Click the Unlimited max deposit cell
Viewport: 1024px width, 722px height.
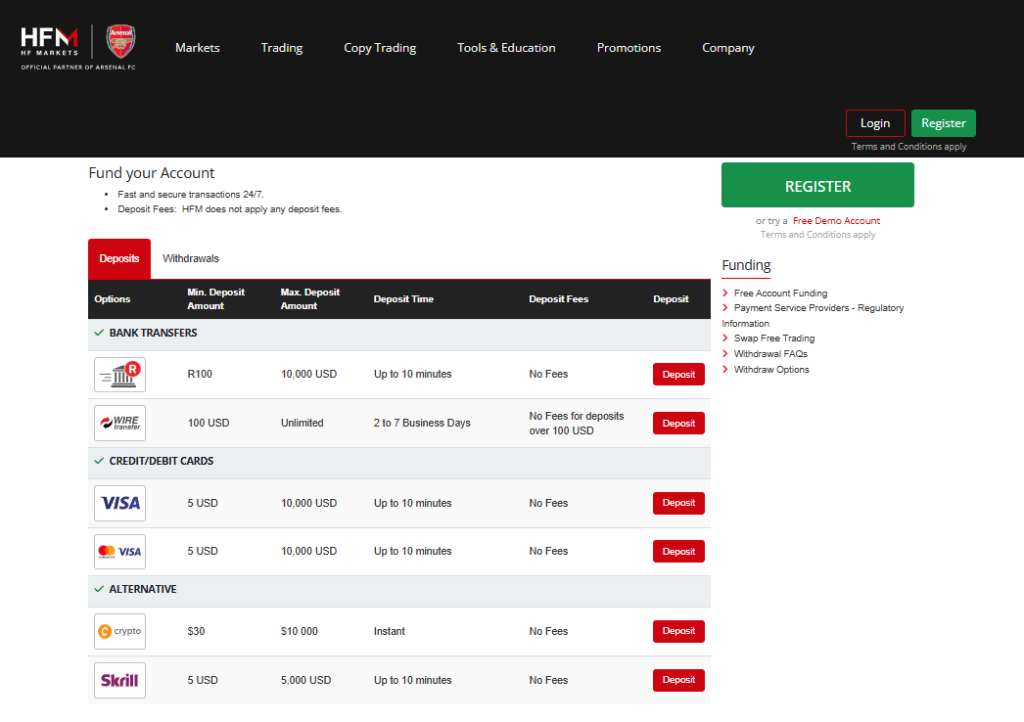(x=302, y=423)
